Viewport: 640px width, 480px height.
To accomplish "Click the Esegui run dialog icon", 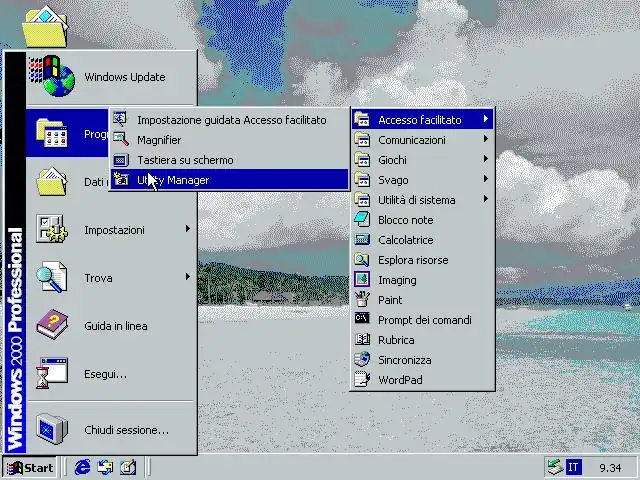I will pyautogui.click(x=51, y=373).
